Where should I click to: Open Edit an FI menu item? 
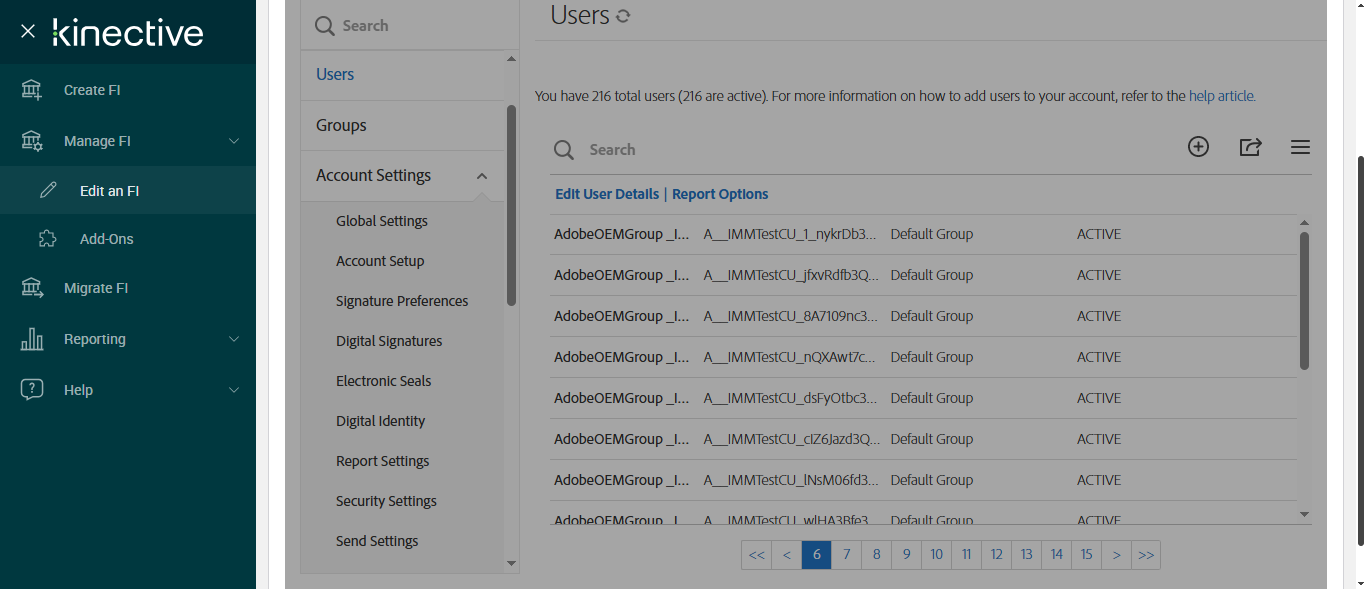(109, 191)
